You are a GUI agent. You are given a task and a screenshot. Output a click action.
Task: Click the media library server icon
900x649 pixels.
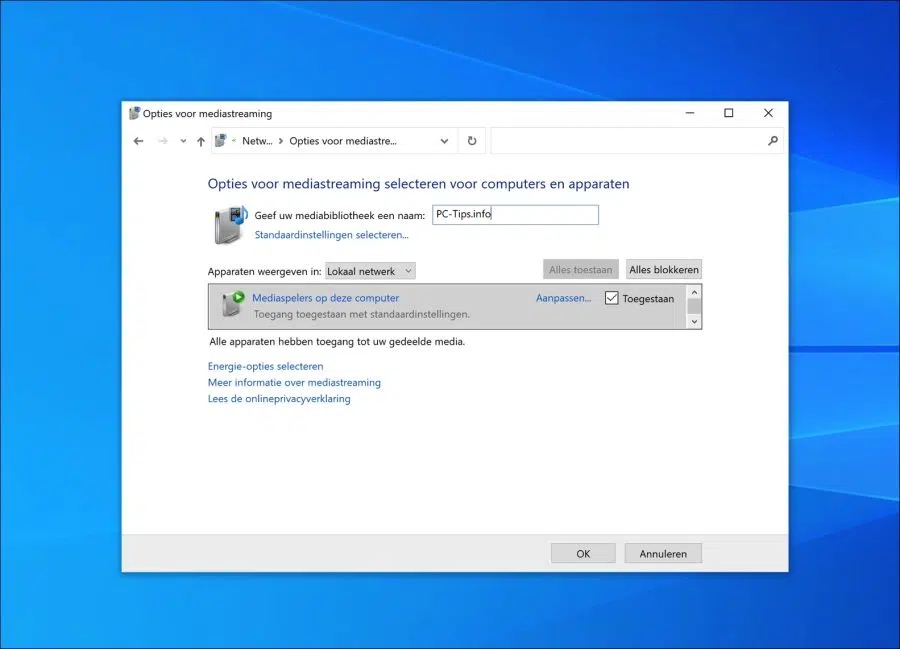point(230,225)
